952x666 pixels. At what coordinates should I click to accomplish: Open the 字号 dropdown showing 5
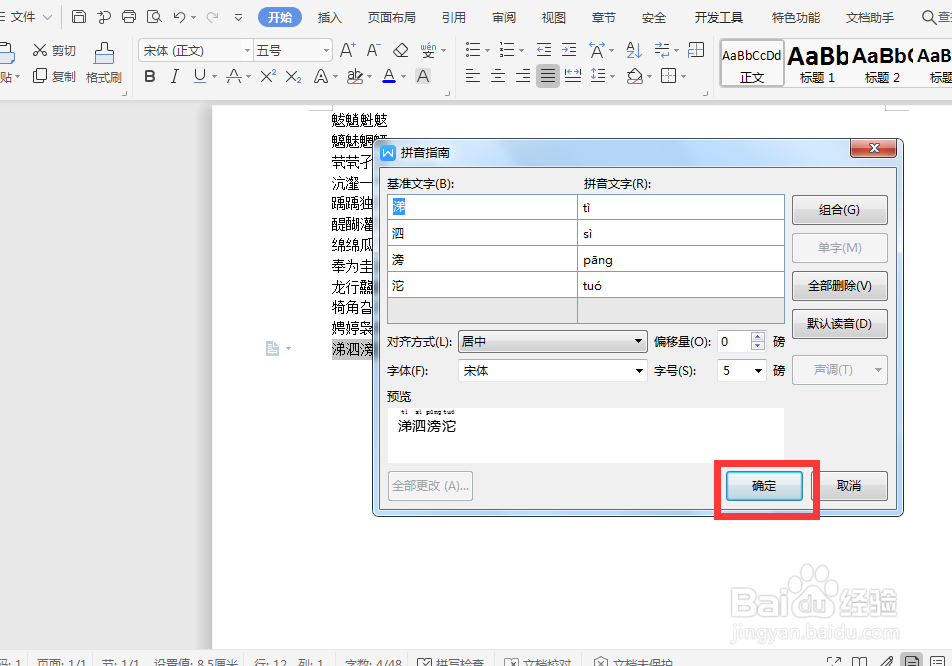click(x=741, y=369)
